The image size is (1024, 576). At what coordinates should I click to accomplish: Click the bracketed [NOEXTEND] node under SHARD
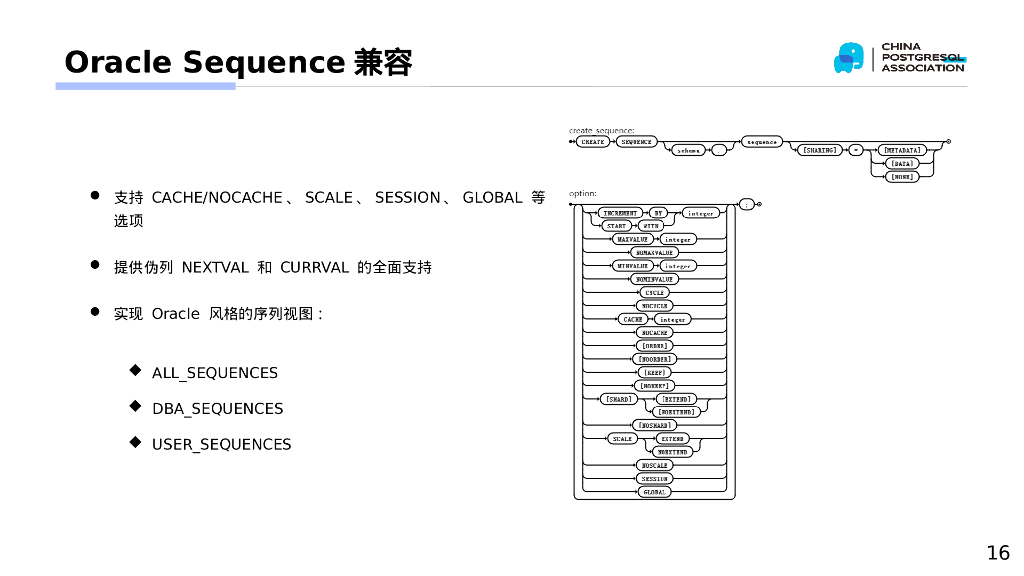click(x=677, y=412)
